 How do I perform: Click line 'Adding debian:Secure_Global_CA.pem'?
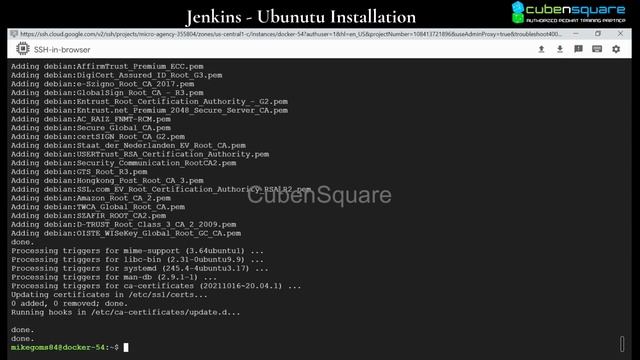coord(91,128)
